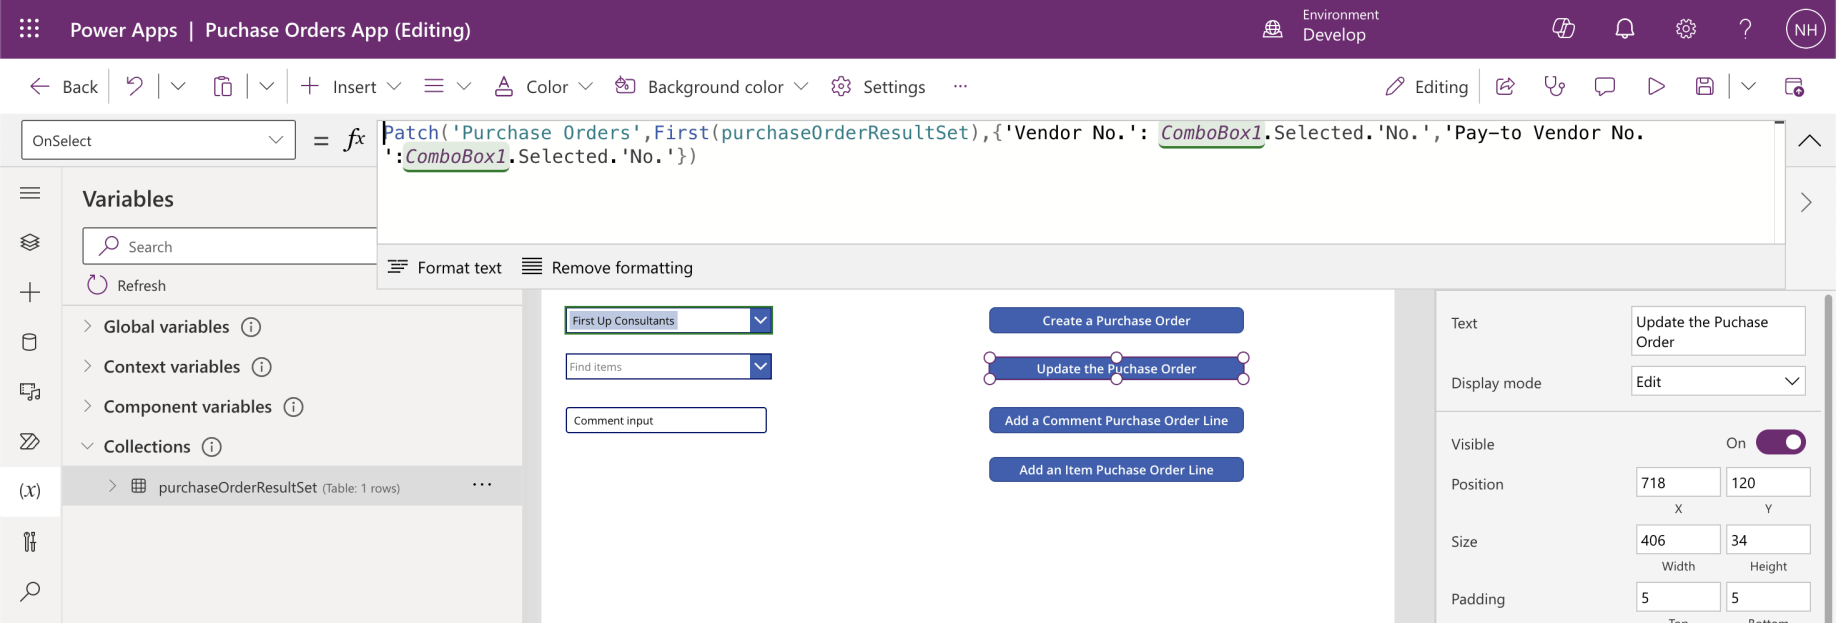
Task: Open the Display mode dropdown
Action: pyautogui.click(x=1717, y=382)
